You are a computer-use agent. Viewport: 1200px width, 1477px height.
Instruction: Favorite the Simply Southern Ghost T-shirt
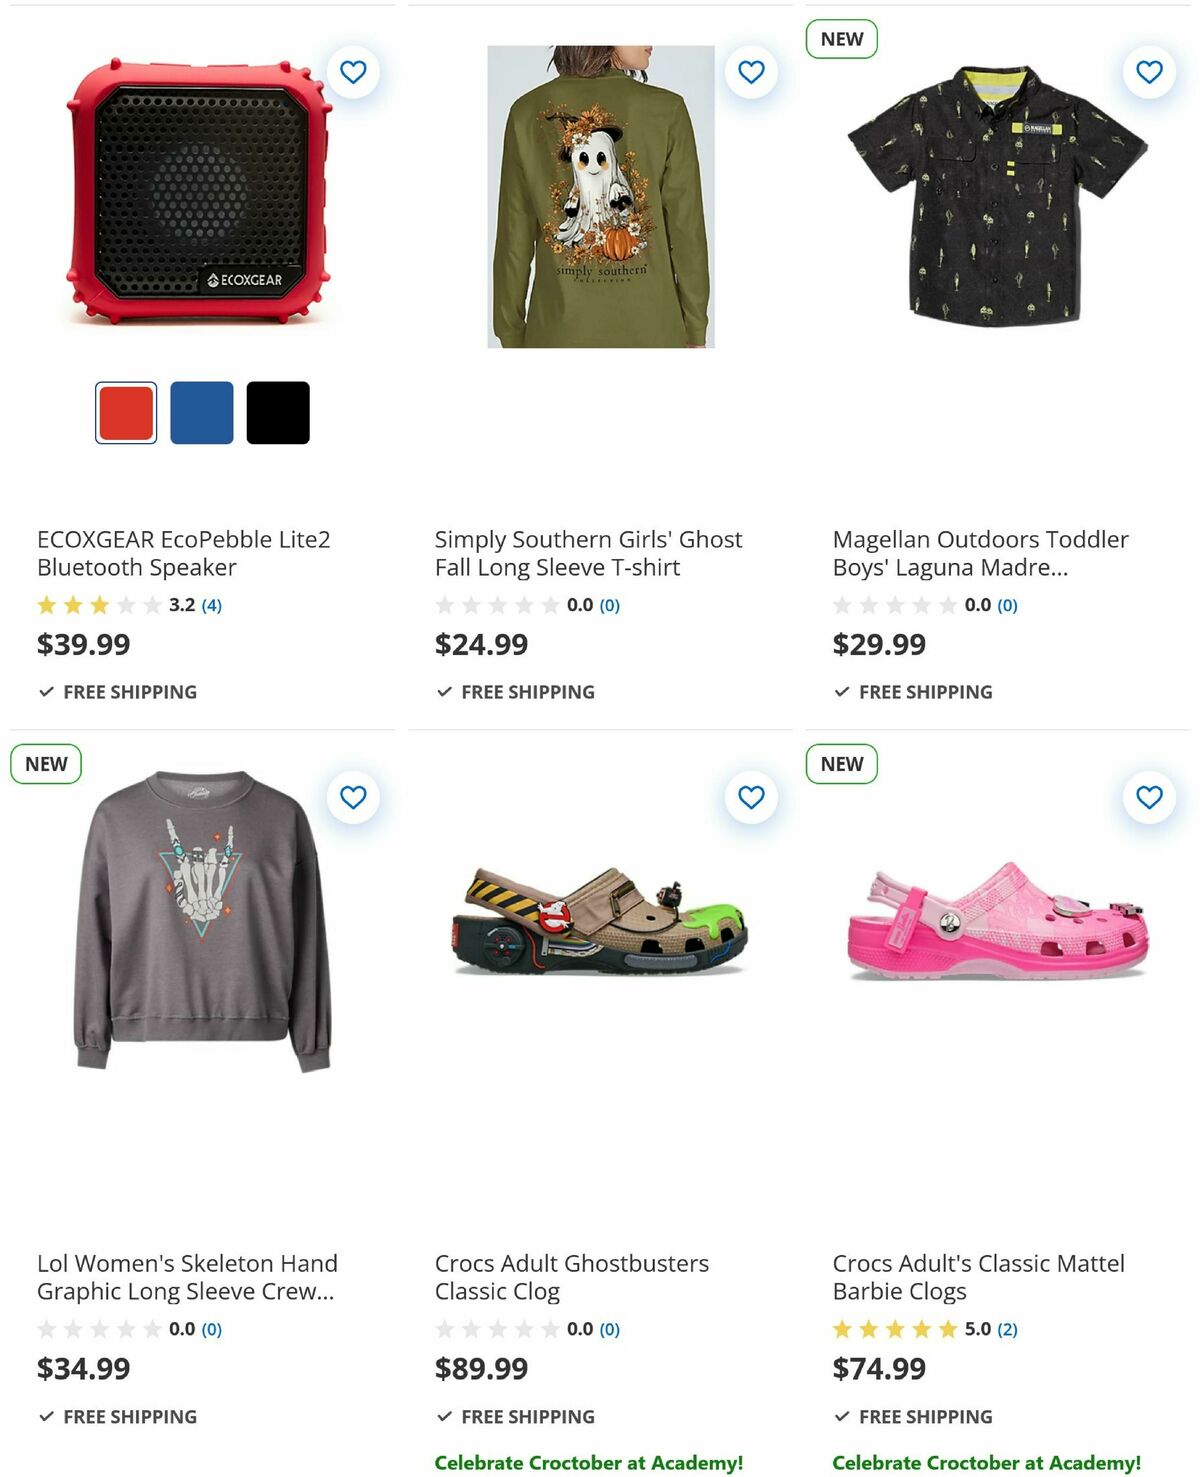pos(750,71)
